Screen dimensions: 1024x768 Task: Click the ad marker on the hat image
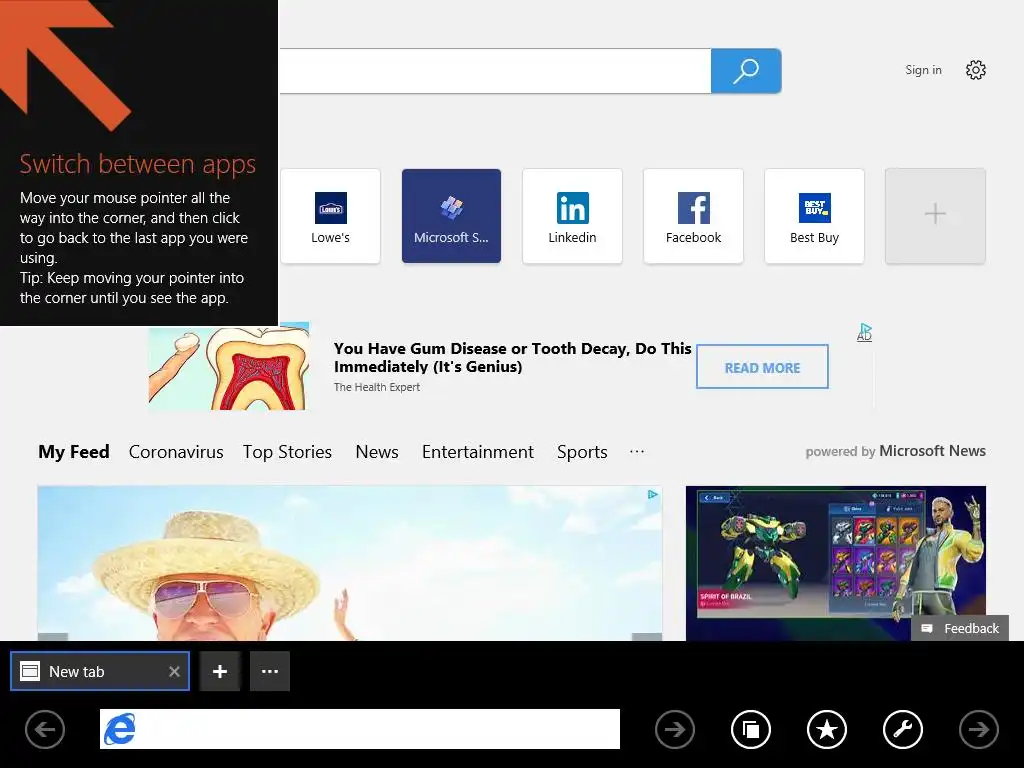pos(652,494)
